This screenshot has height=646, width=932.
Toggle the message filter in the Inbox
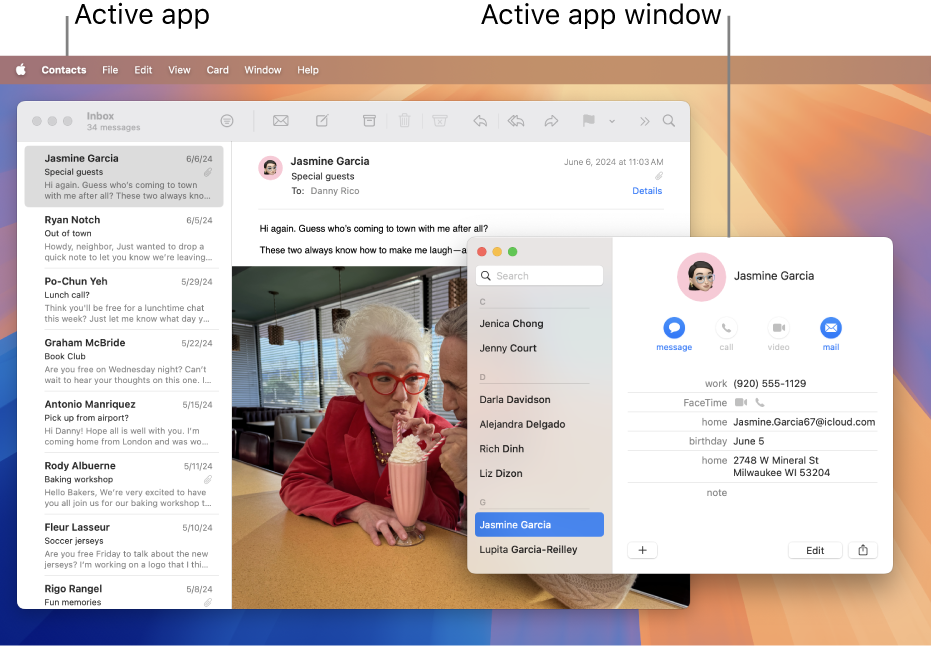pyautogui.click(x=228, y=120)
